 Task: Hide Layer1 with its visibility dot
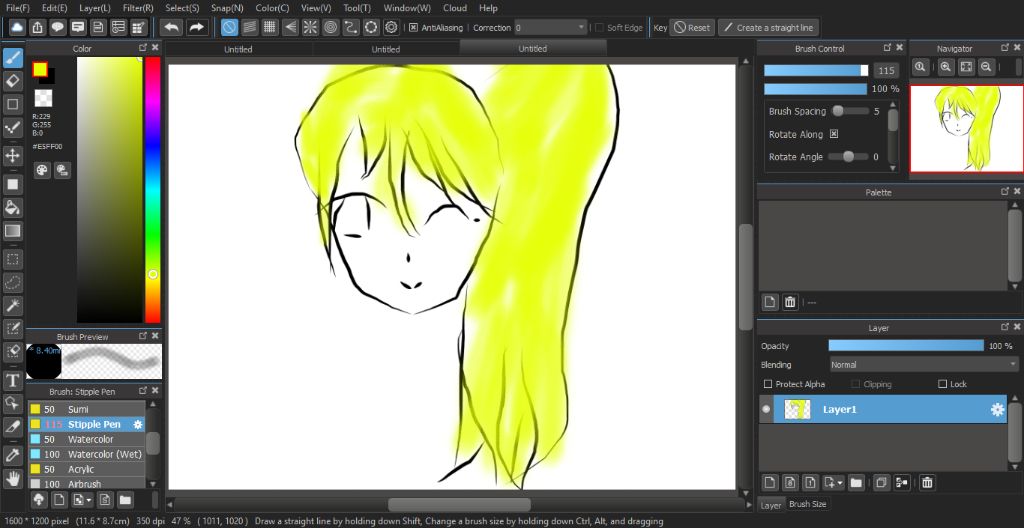[766, 409]
